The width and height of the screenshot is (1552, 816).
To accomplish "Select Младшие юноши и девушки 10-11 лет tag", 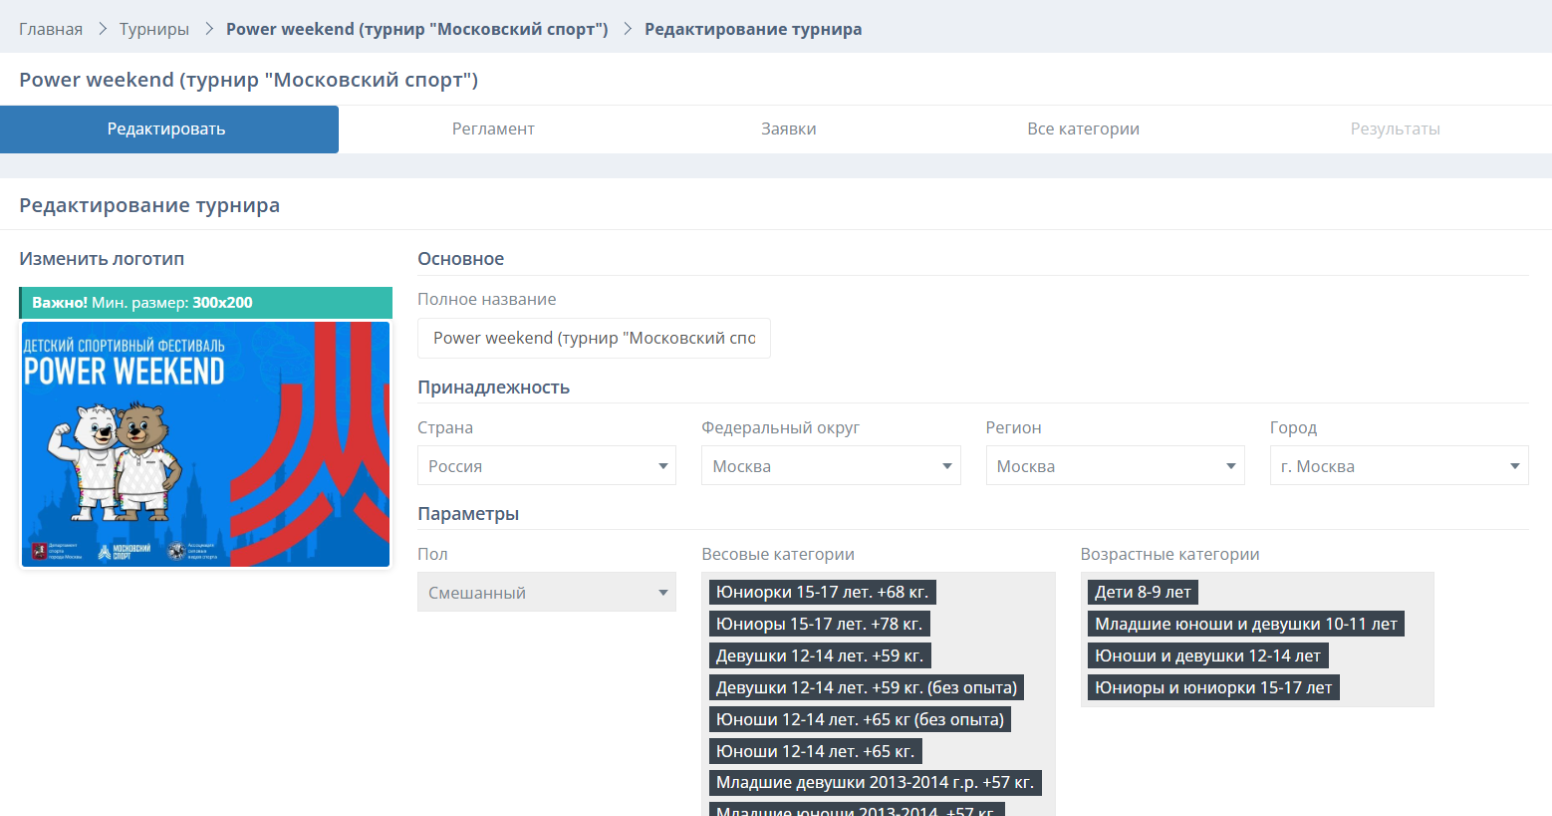I will (1245, 624).
